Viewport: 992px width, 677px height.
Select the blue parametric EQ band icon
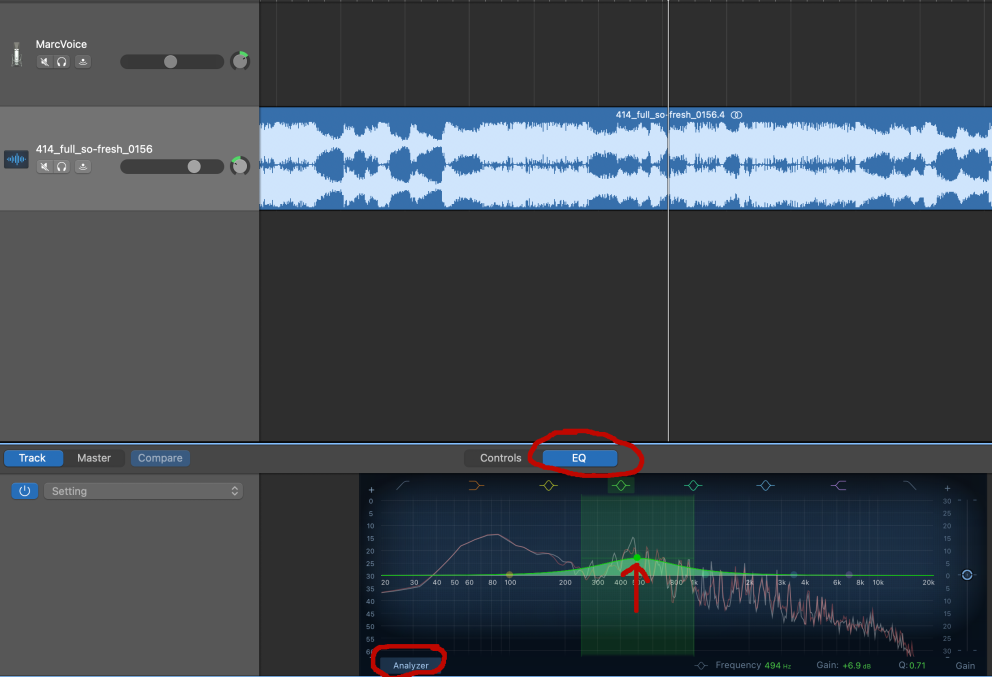point(766,485)
